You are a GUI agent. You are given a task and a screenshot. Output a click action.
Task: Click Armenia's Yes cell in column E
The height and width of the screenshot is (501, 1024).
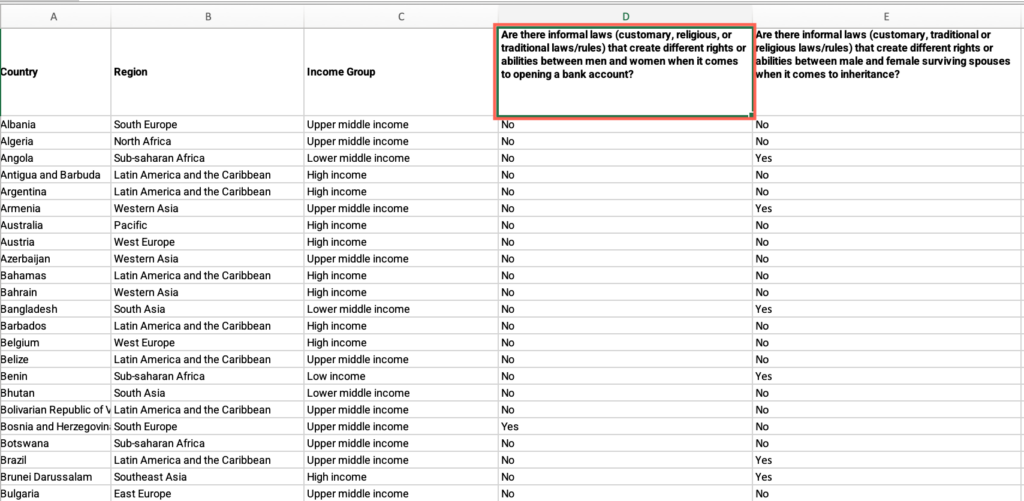[888, 208]
